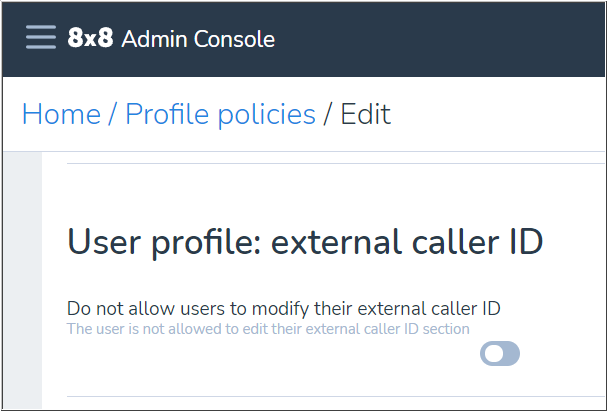This screenshot has width=607, height=411.
Task: Click the slash between Home and Profile policies
Action: tap(113, 114)
